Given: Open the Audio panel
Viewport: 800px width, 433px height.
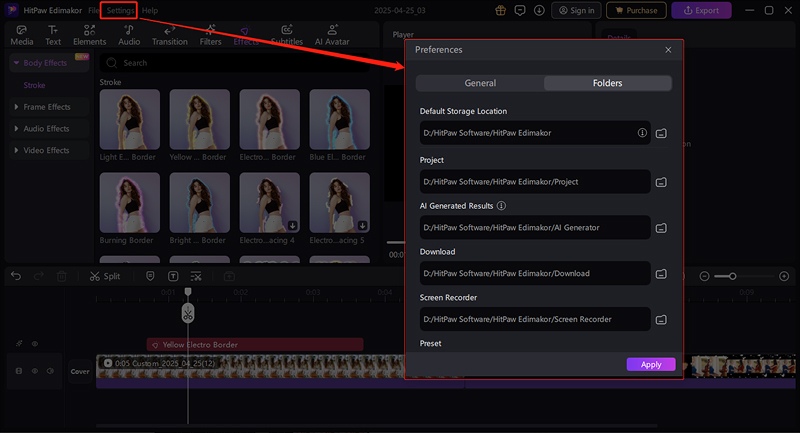Looking at the screenshot, I should (129, 35).
